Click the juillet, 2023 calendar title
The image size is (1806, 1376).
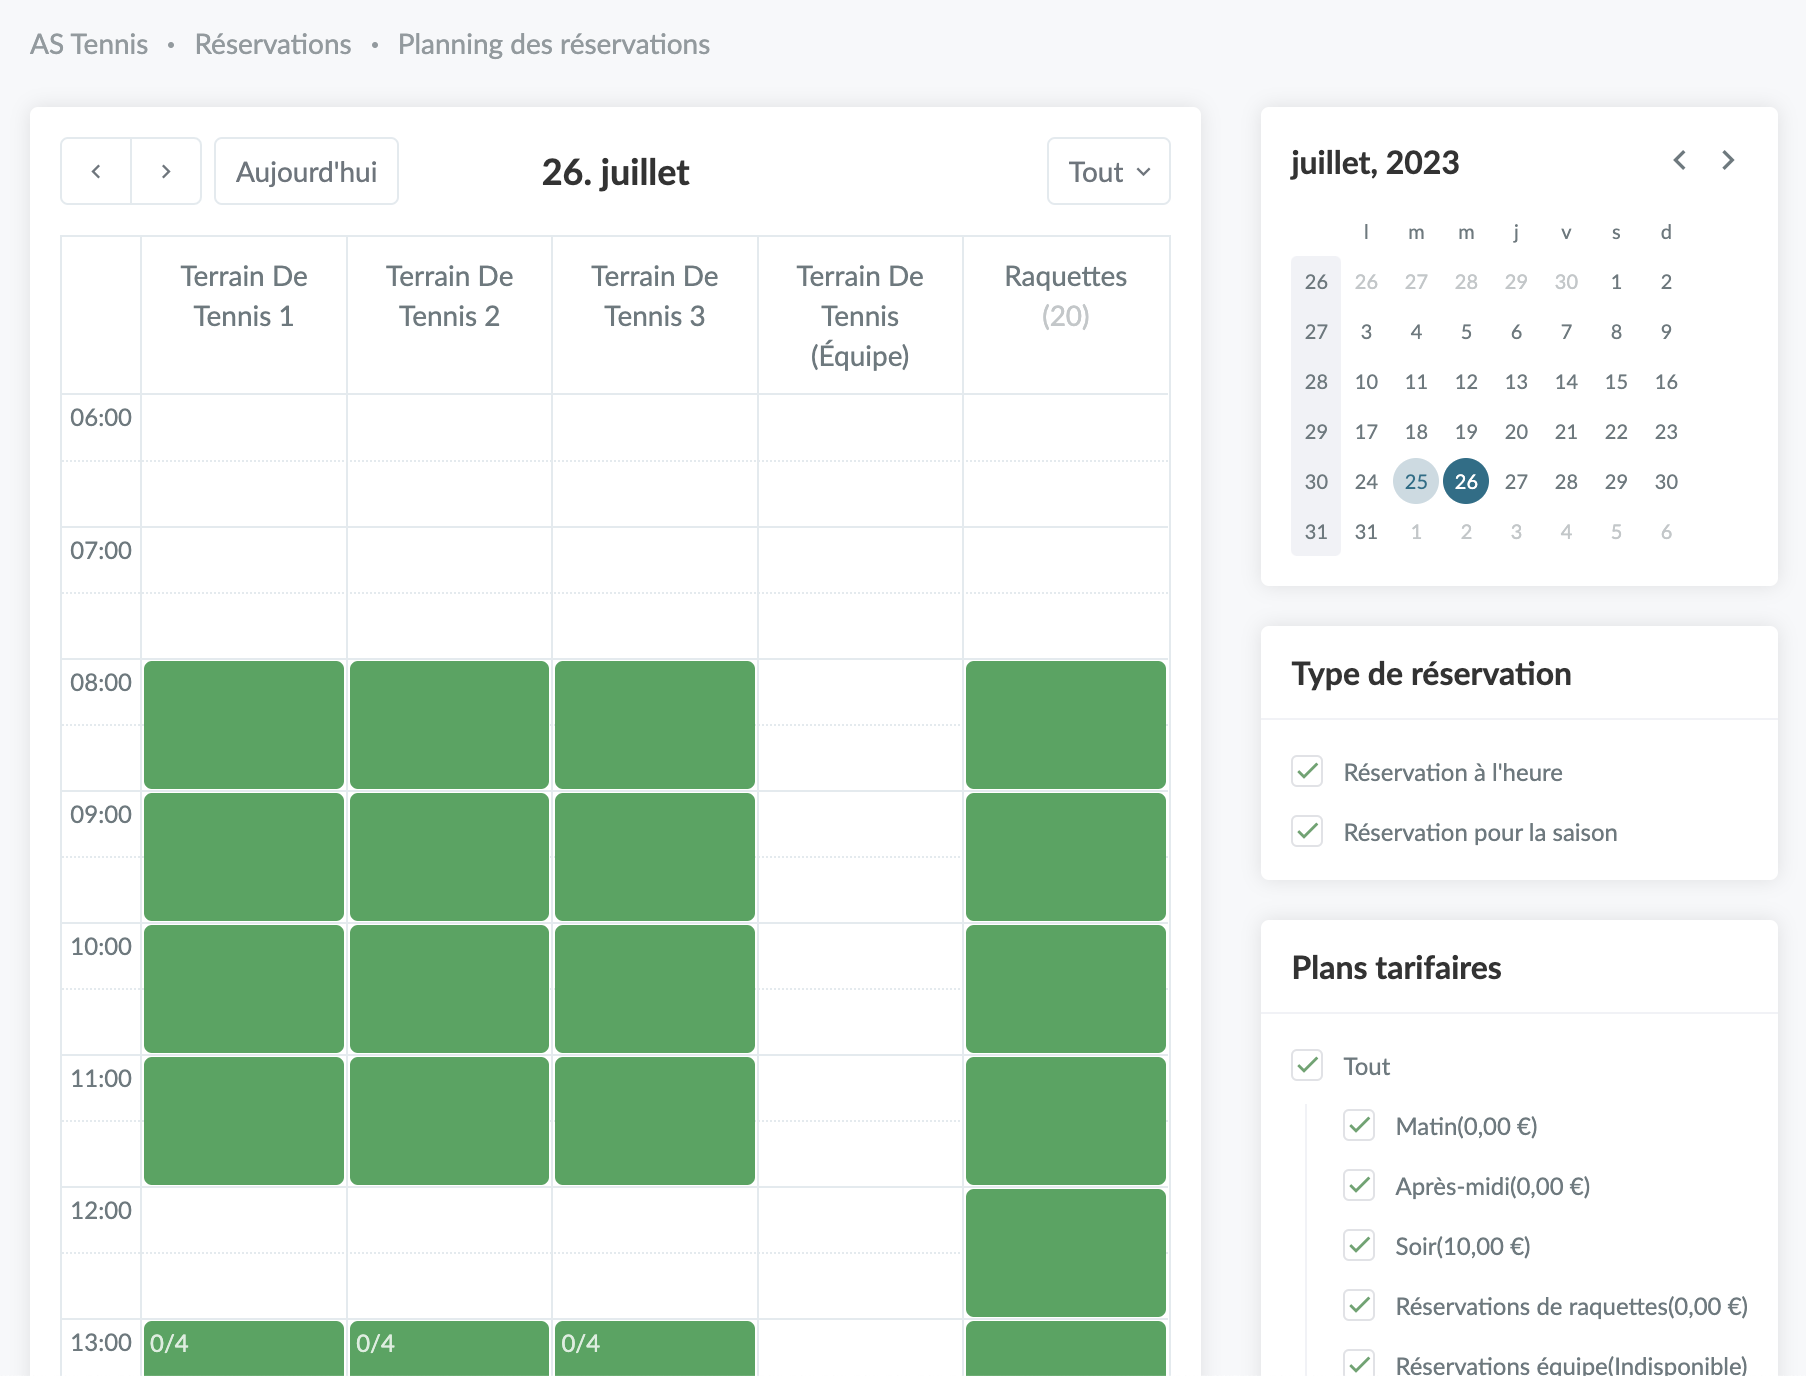pyautogui.click(x=1375, y=162)
